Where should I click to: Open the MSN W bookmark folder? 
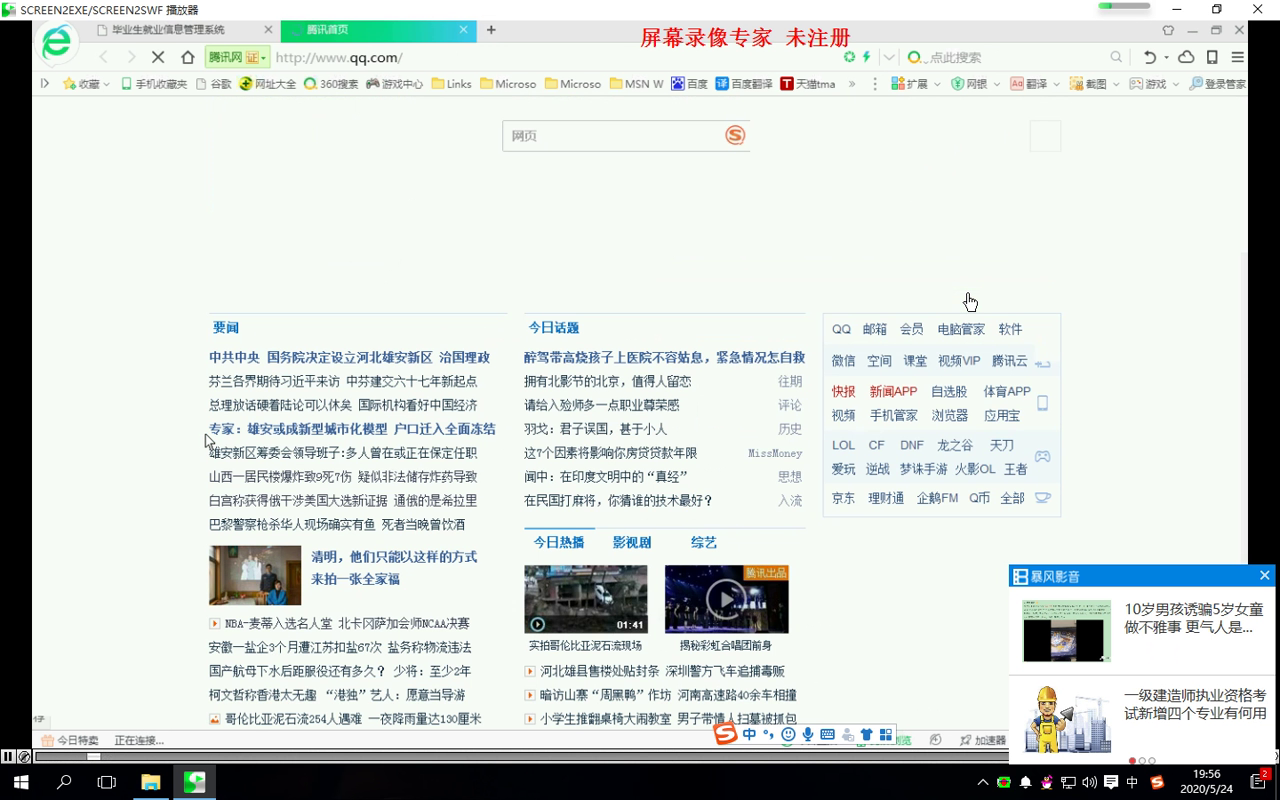click(x=637, y=84)
